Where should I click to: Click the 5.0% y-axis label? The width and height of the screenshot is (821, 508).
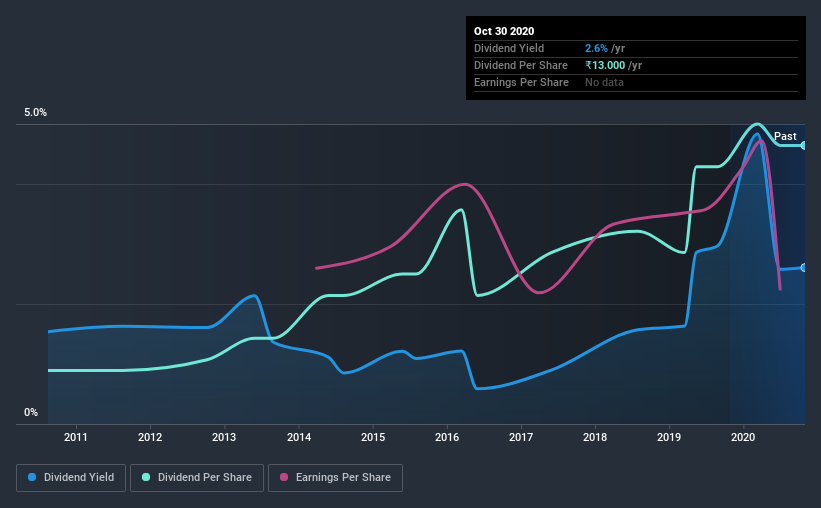click(x=35, y=112)
